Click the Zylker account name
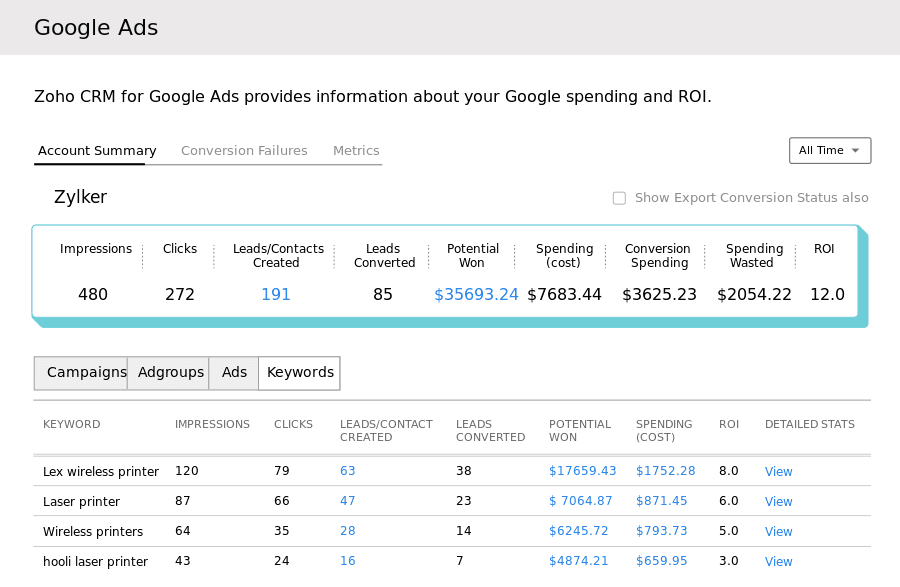The image size is (900, 587). coord(80,197)
